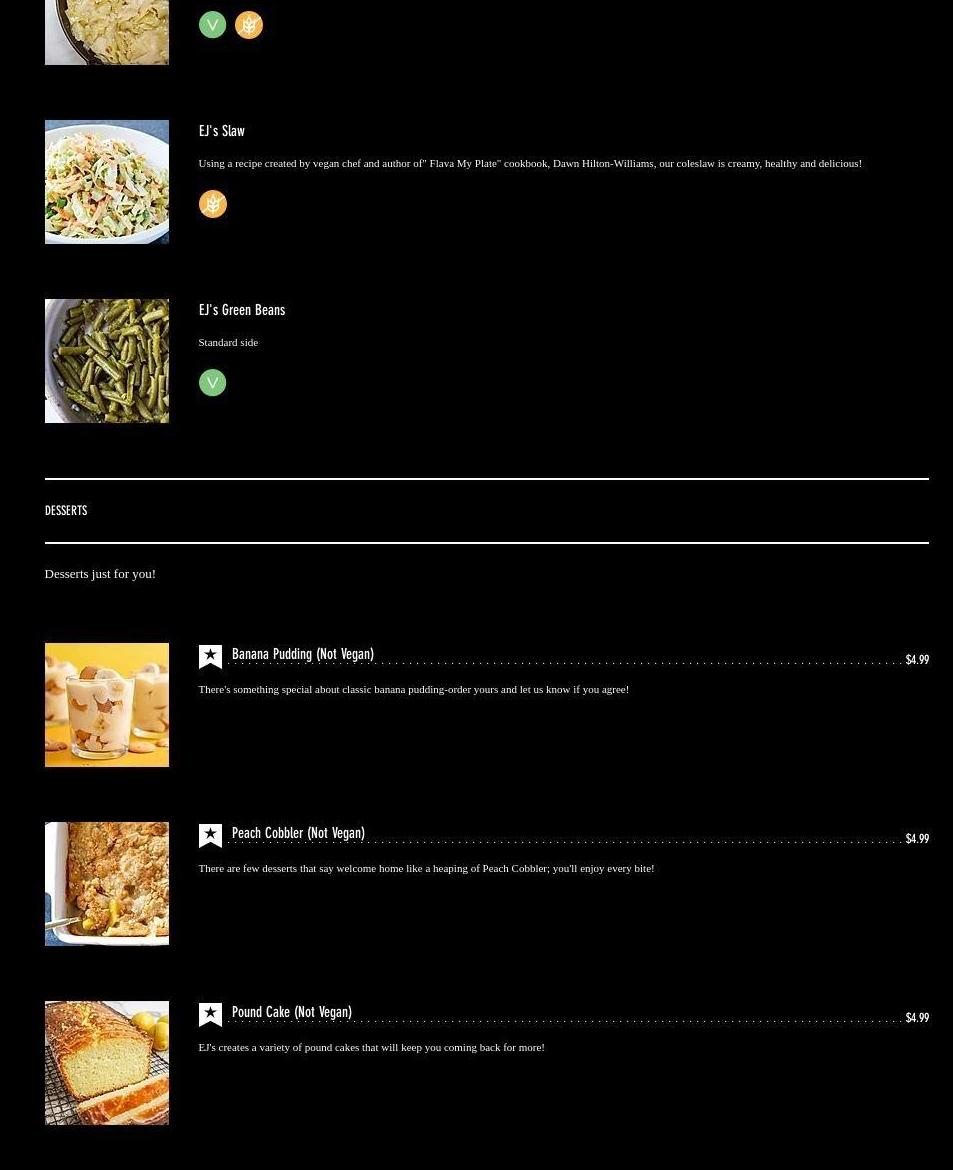
Task: Click the orange gluten-free wheat icon under EJ's Slaw
Action: [213, 204]
